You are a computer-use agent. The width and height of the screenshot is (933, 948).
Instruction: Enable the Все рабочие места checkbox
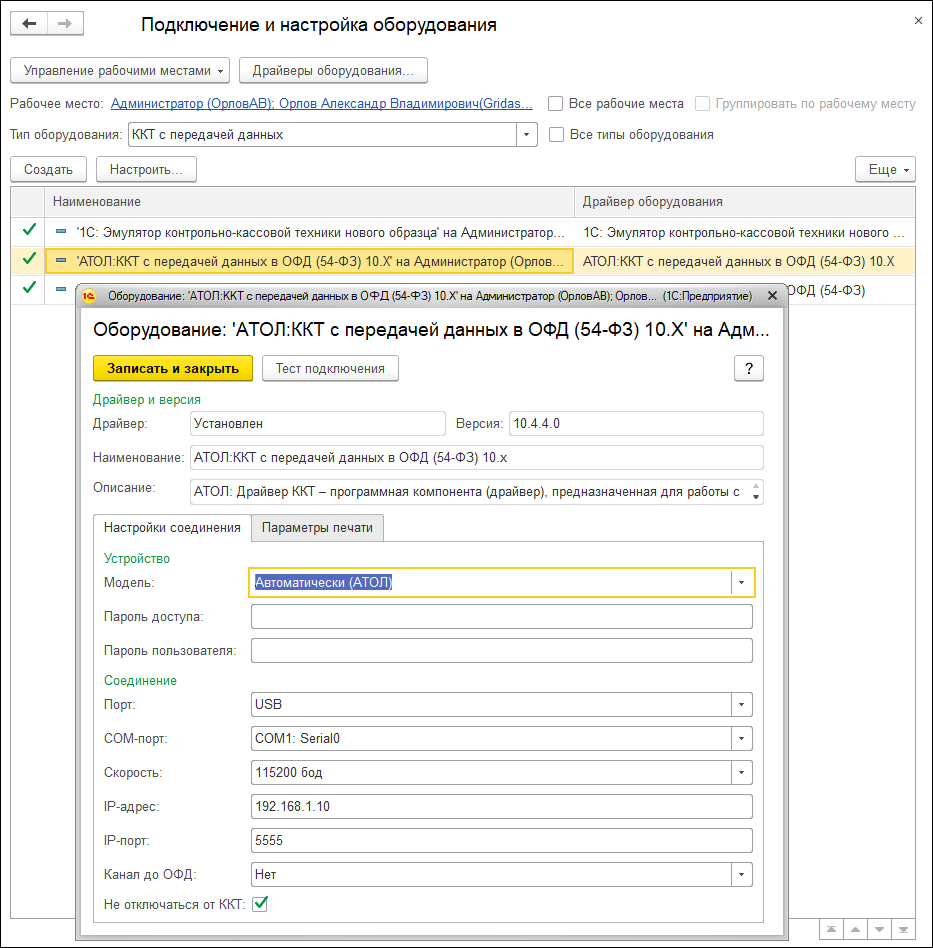[555, 103]
